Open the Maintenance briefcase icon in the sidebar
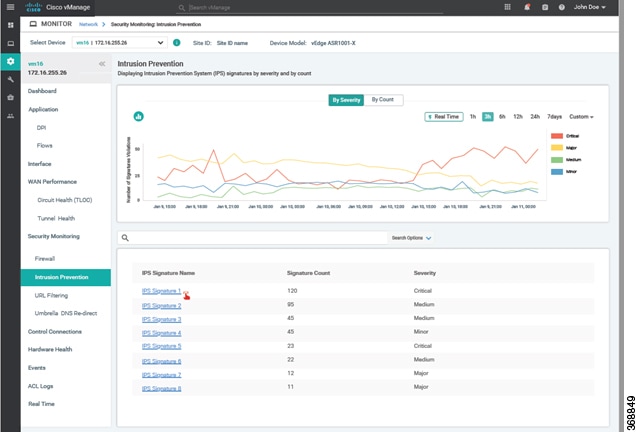The image size is (636, 432). tap(11, 97)
